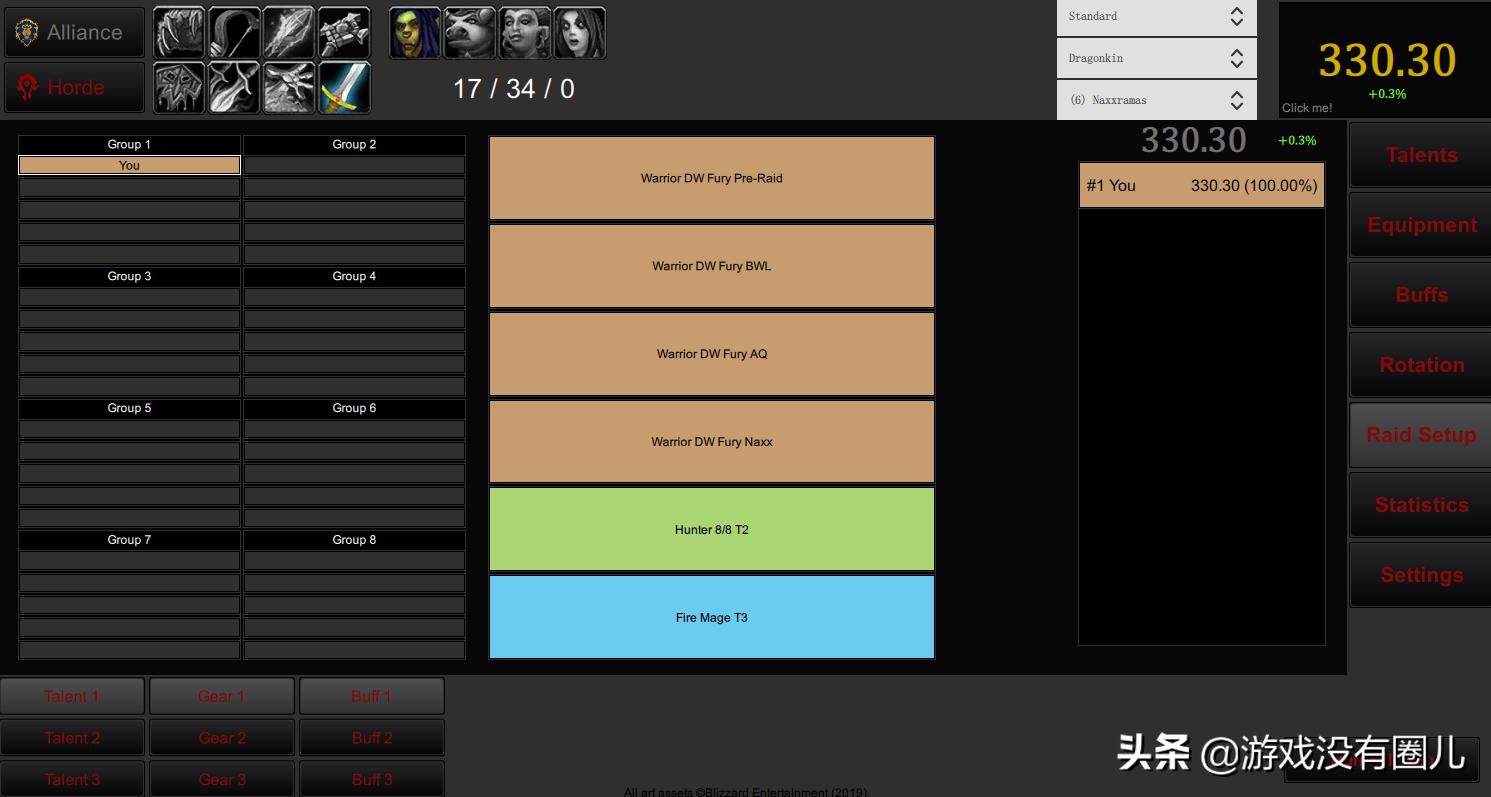Click the "Group 1" header
1491x797 pixels.
coord(130,144)
